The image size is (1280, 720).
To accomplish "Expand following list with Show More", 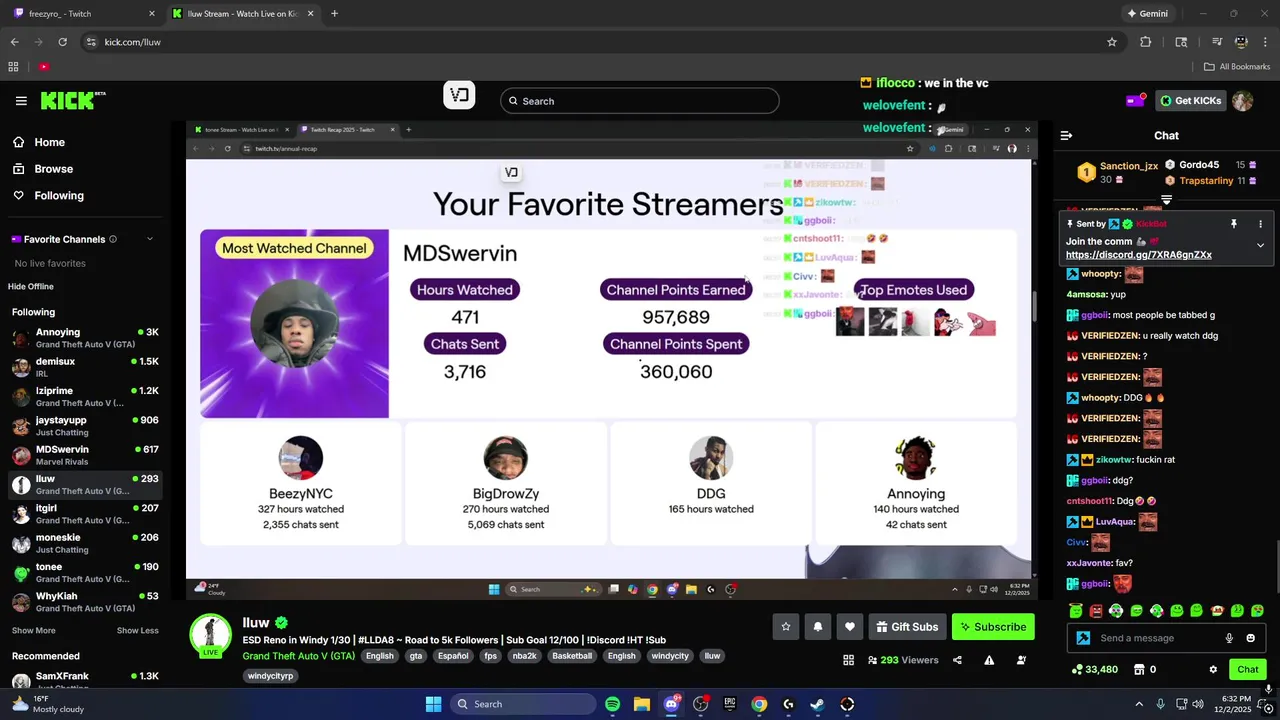I will click(x=34, y=631).
